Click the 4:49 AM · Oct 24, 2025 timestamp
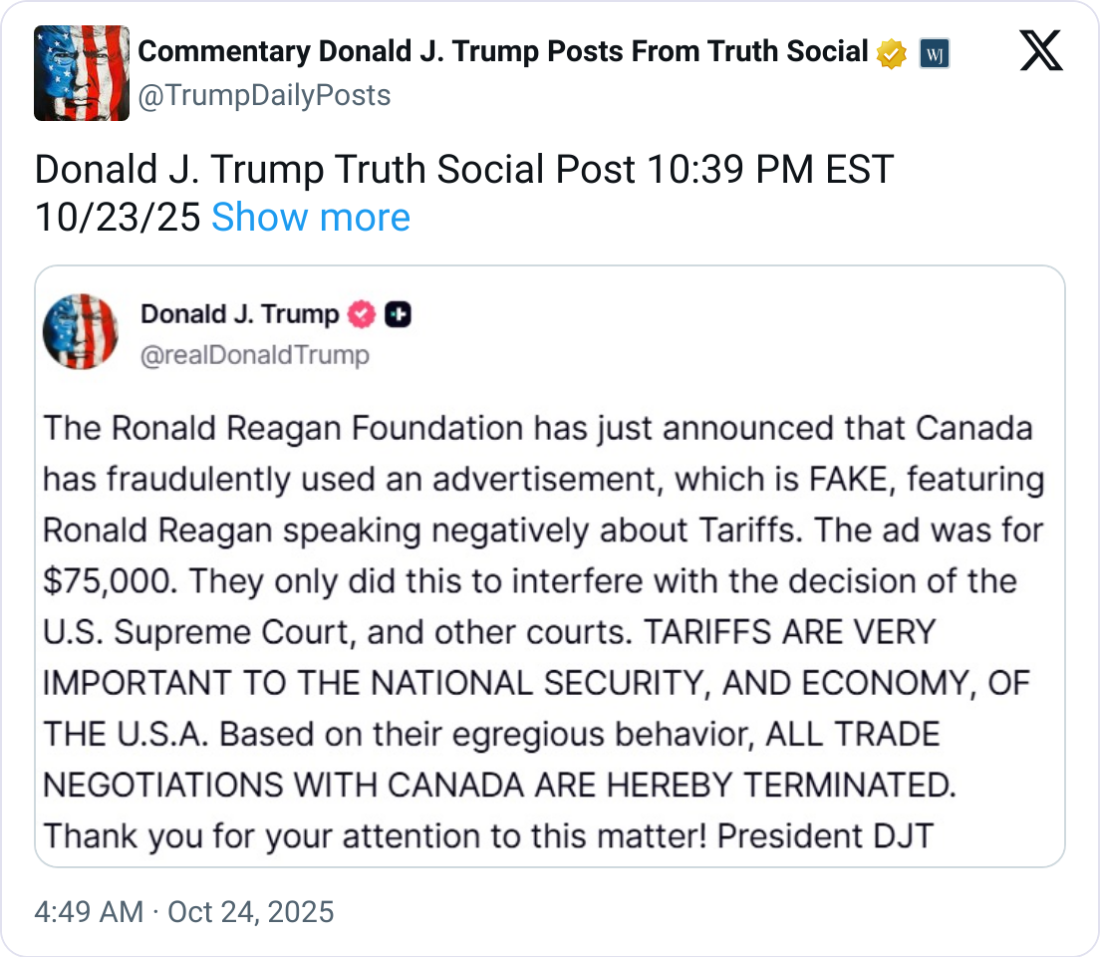Viewport: 1100px width, 957px height. point(184,912)
